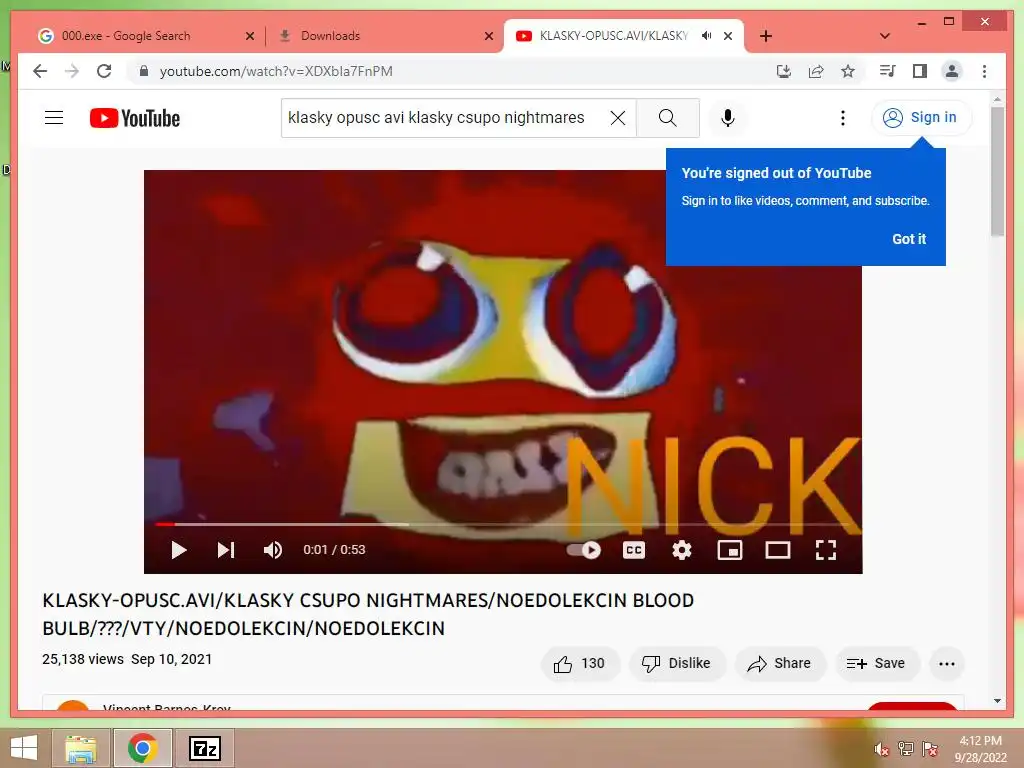Reload the current page
The height and width of the screenshot is (768, 1024).
click(x=104, y=71)
